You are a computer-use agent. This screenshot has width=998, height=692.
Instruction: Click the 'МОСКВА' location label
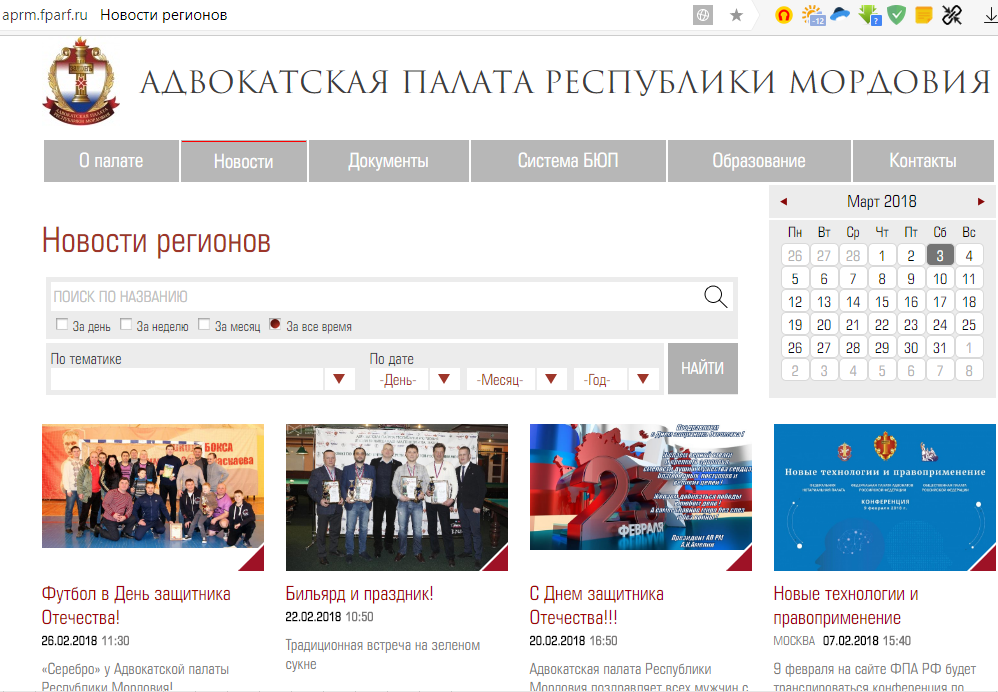point(794,640)
